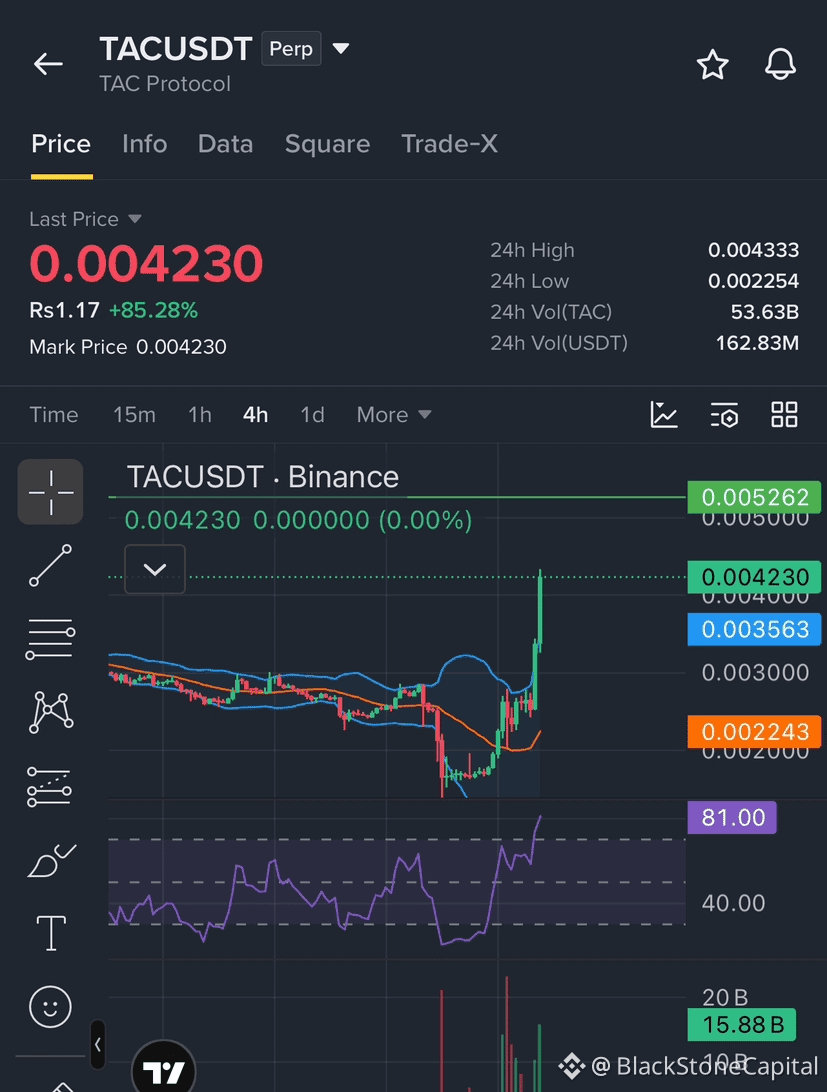Click the orange 0.002243 price label
The width and height of the screenshot is (827, 1092).
click(754, 732)
